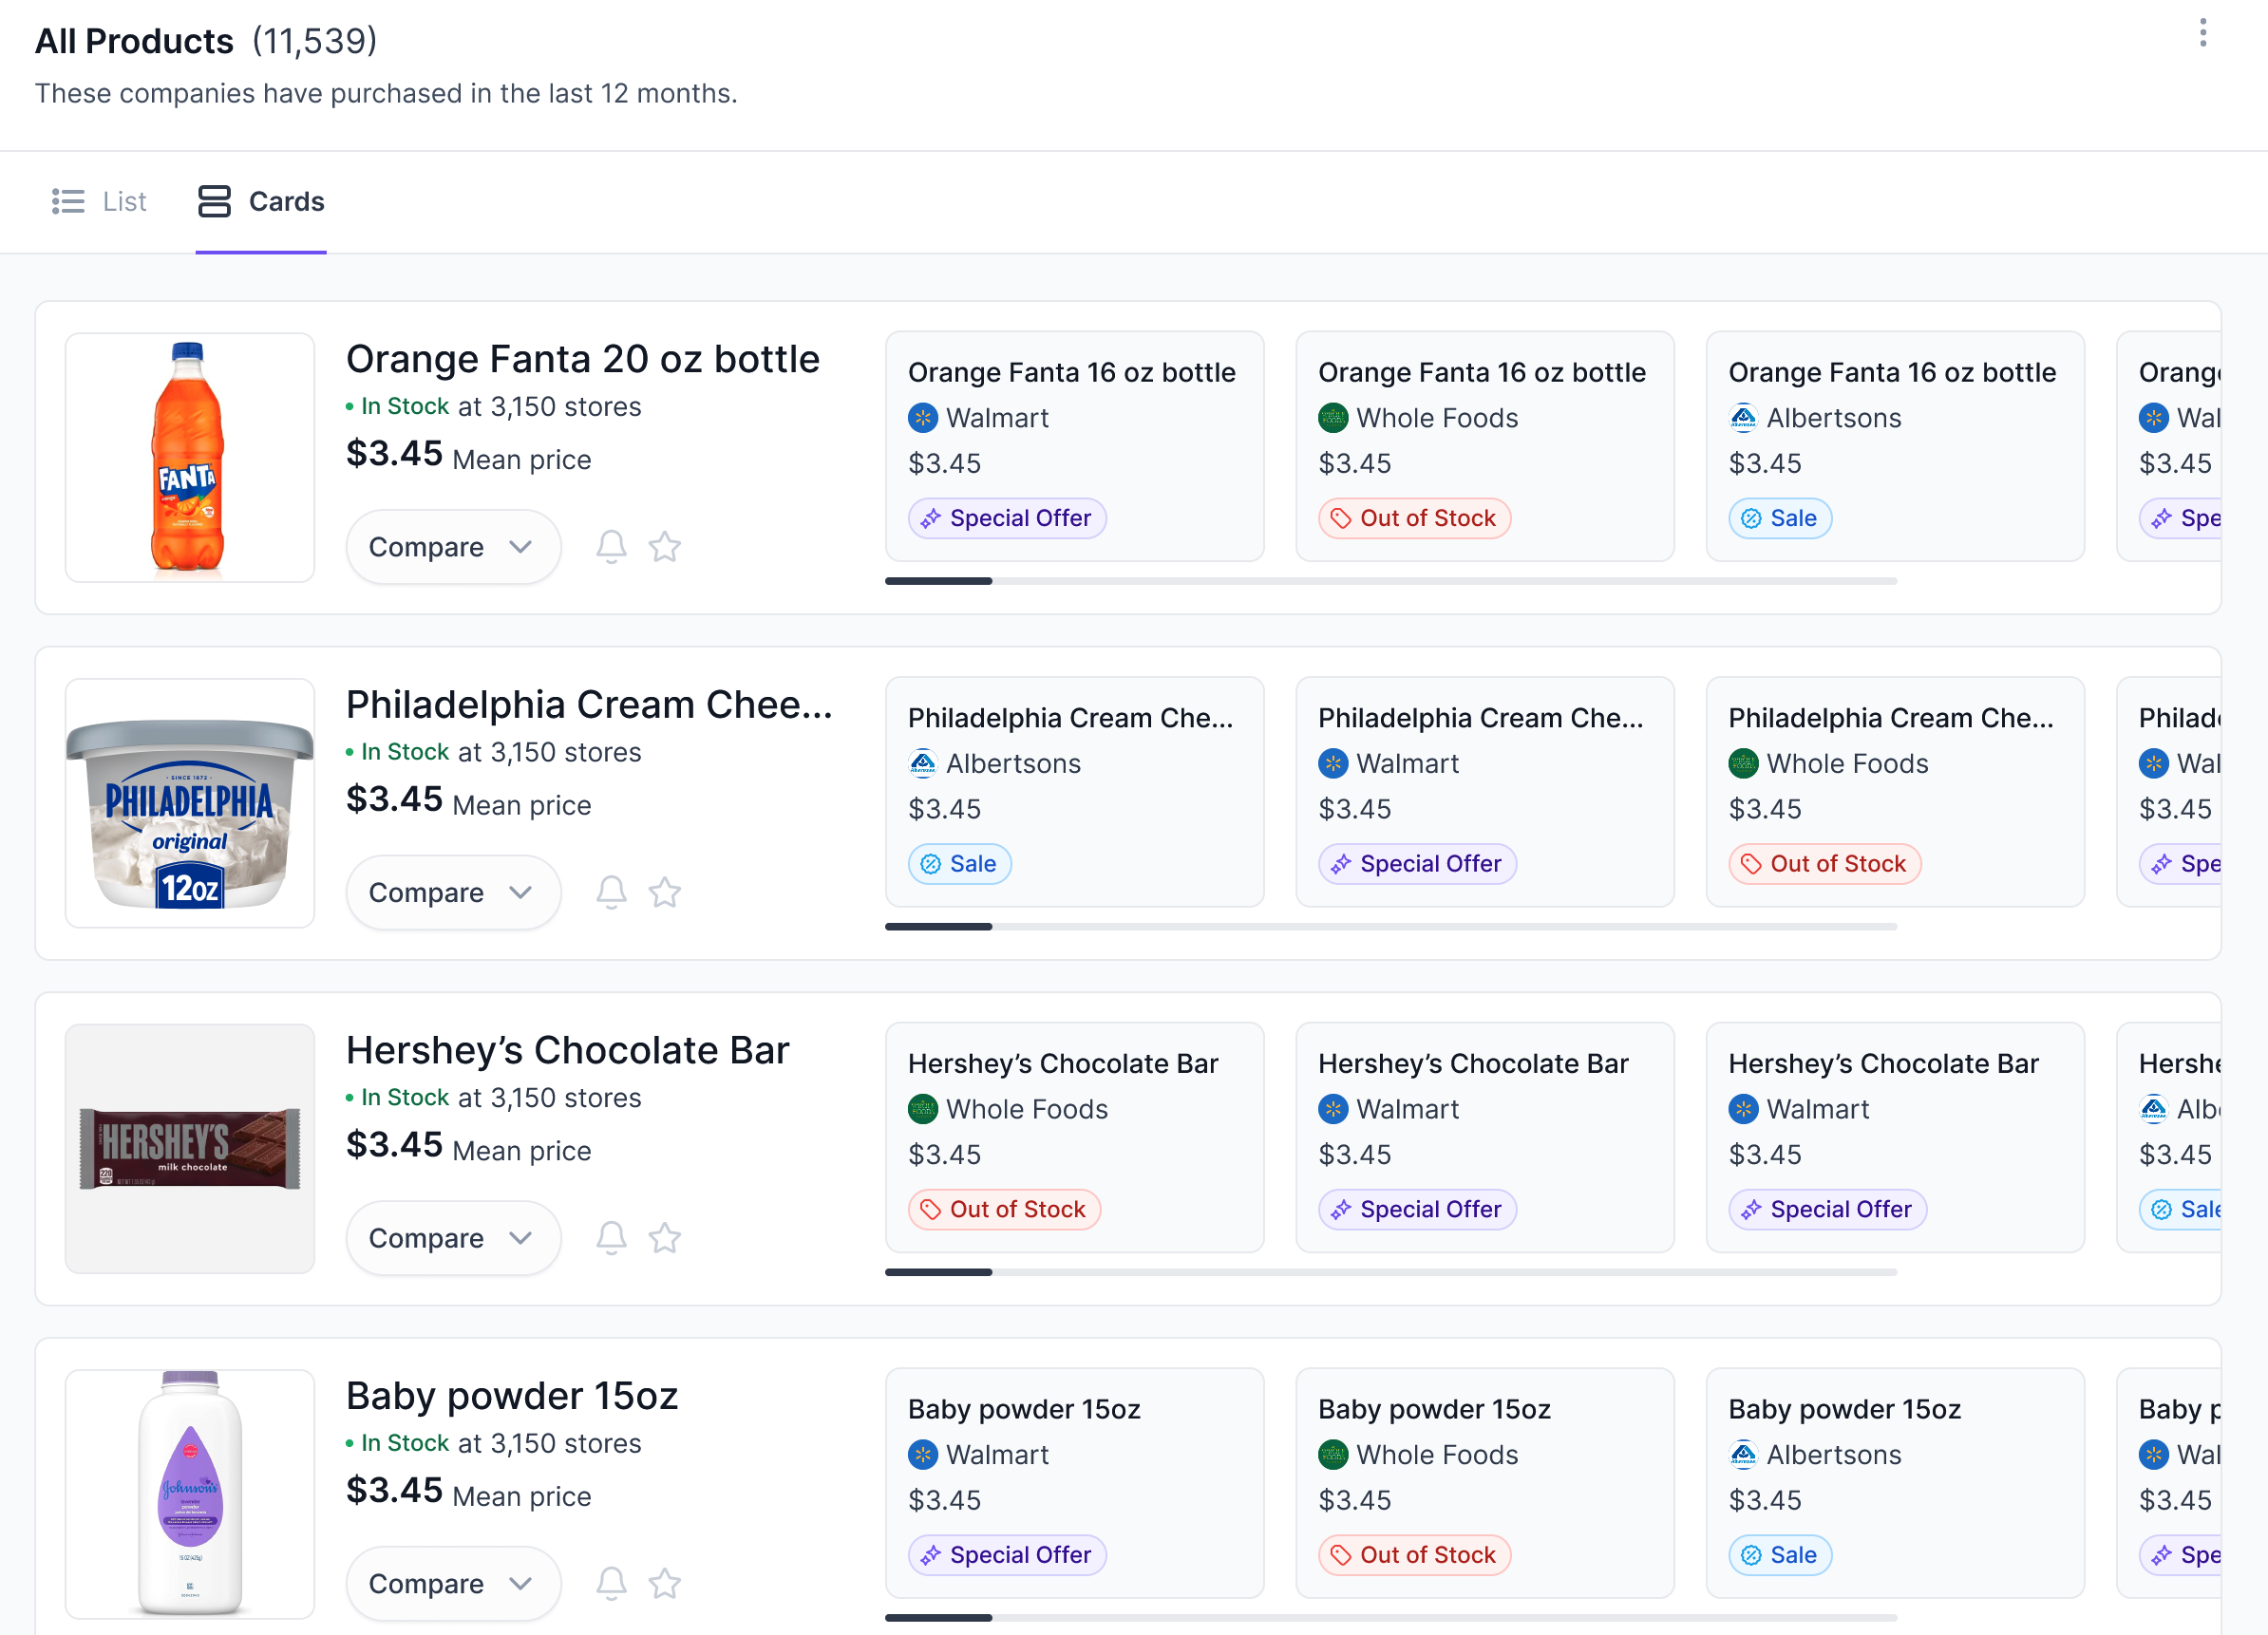Click Special Offer badge on Walmart Philadelphia card
Image resolution: width=2268 pixels, height=1635 pixels.
point(1417,864)
